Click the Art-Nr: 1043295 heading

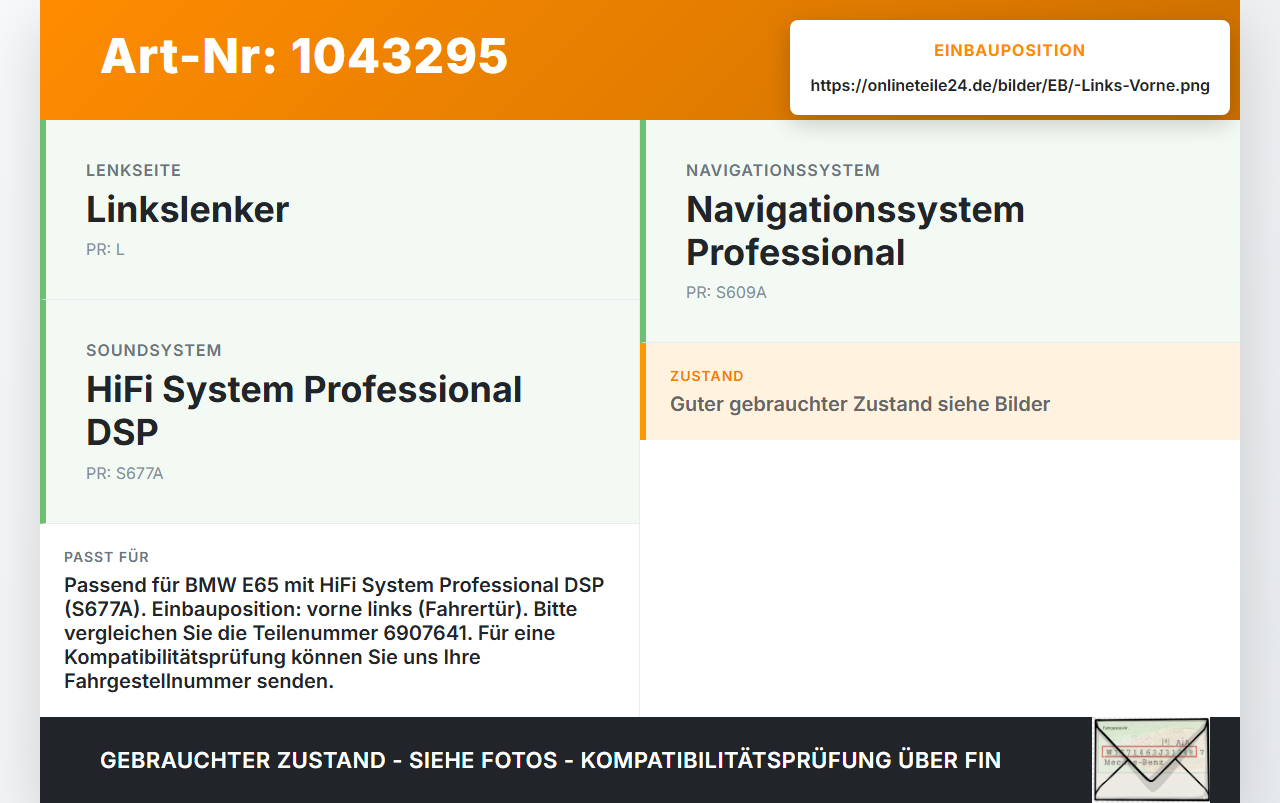tap(304, 56)
